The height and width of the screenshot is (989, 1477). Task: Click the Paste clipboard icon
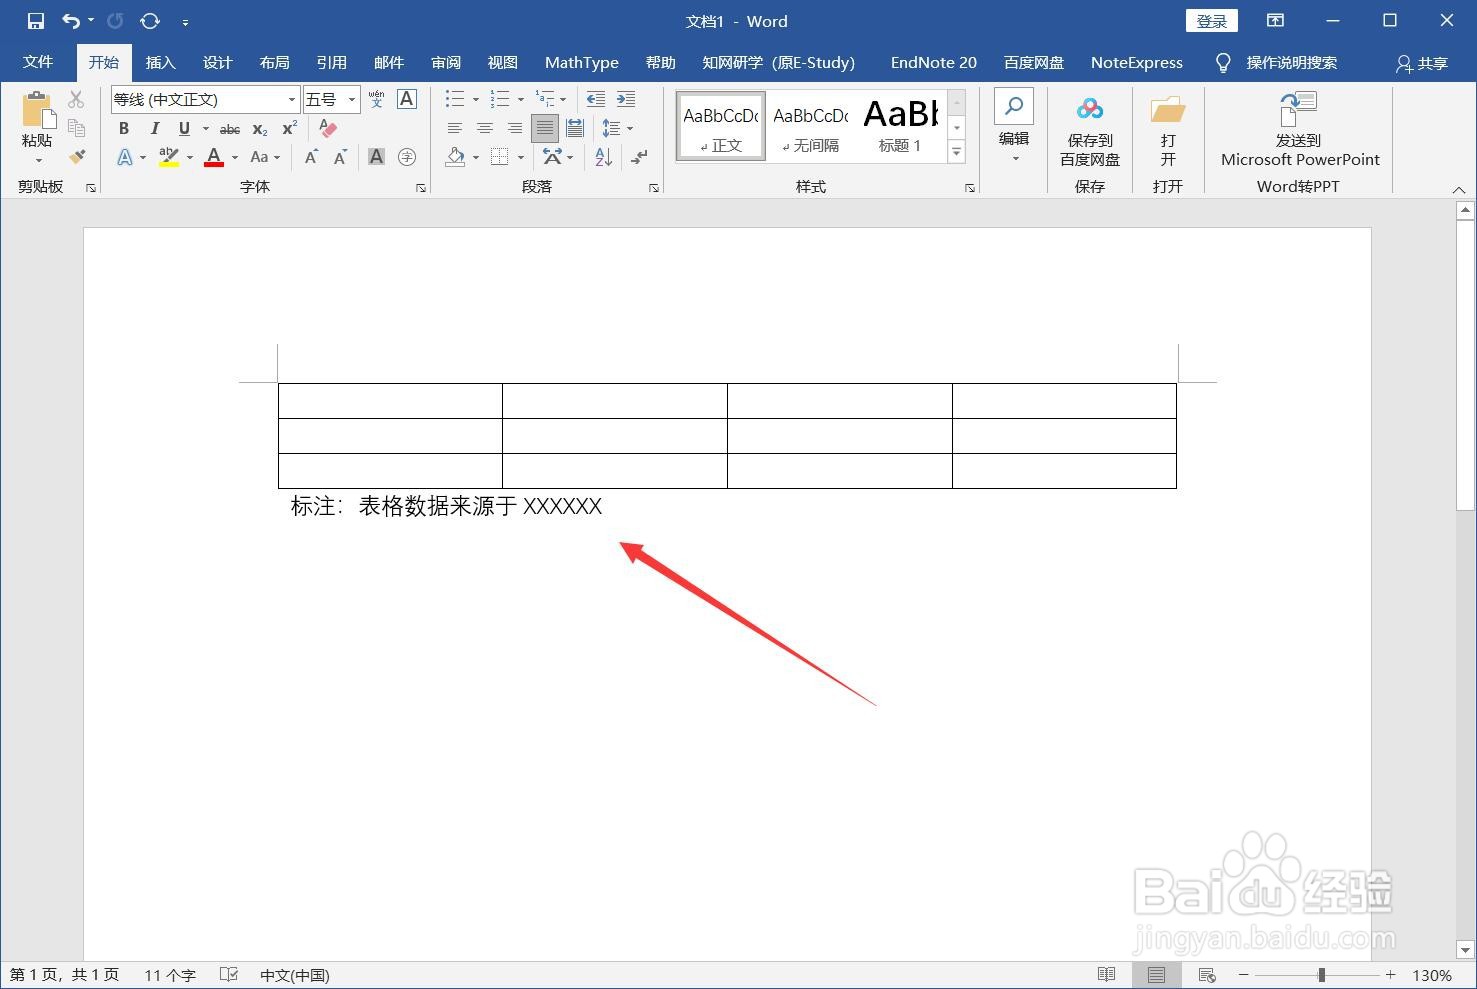[37, 111]
